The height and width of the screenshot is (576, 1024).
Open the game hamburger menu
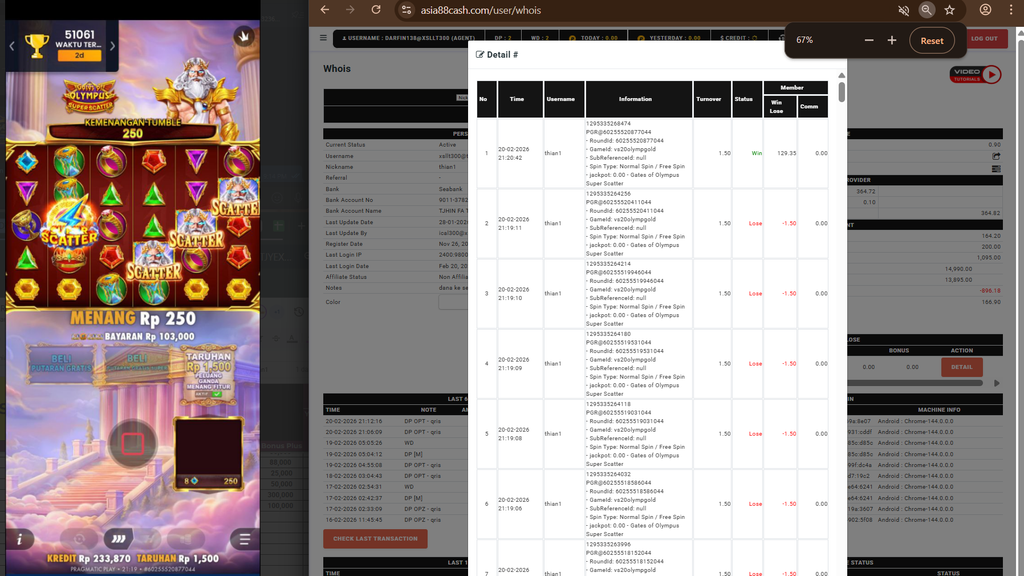(244, 539)
